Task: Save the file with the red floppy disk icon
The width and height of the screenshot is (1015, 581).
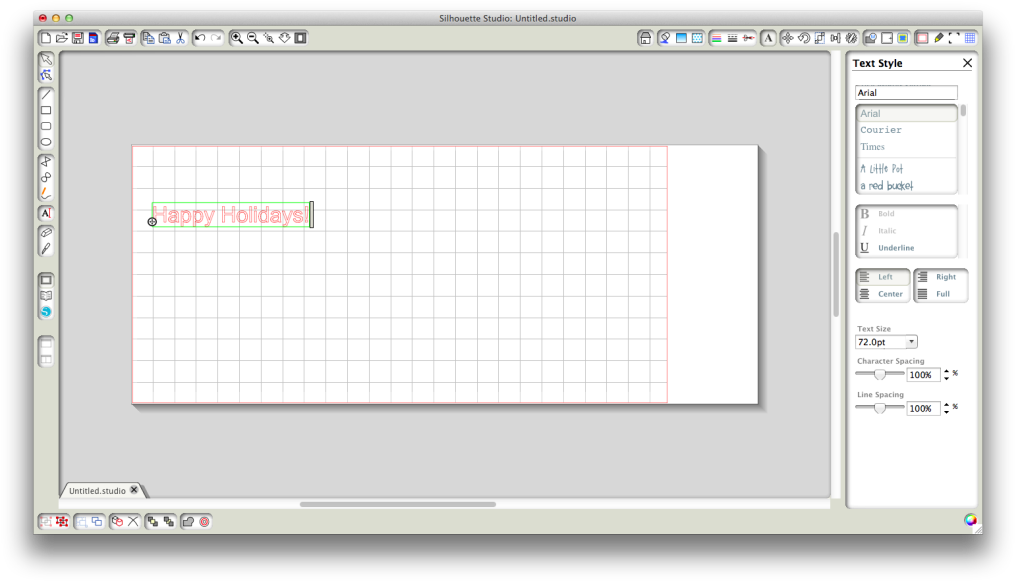Action: coord(78,38)
